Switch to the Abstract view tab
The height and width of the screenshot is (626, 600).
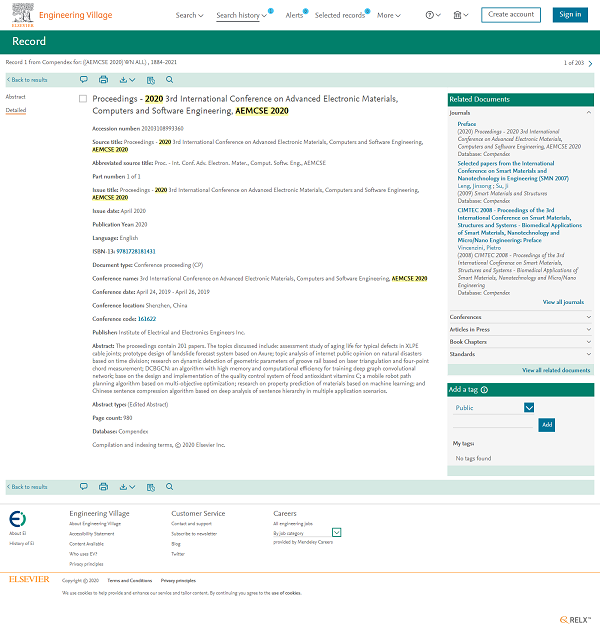pos(16,97)
